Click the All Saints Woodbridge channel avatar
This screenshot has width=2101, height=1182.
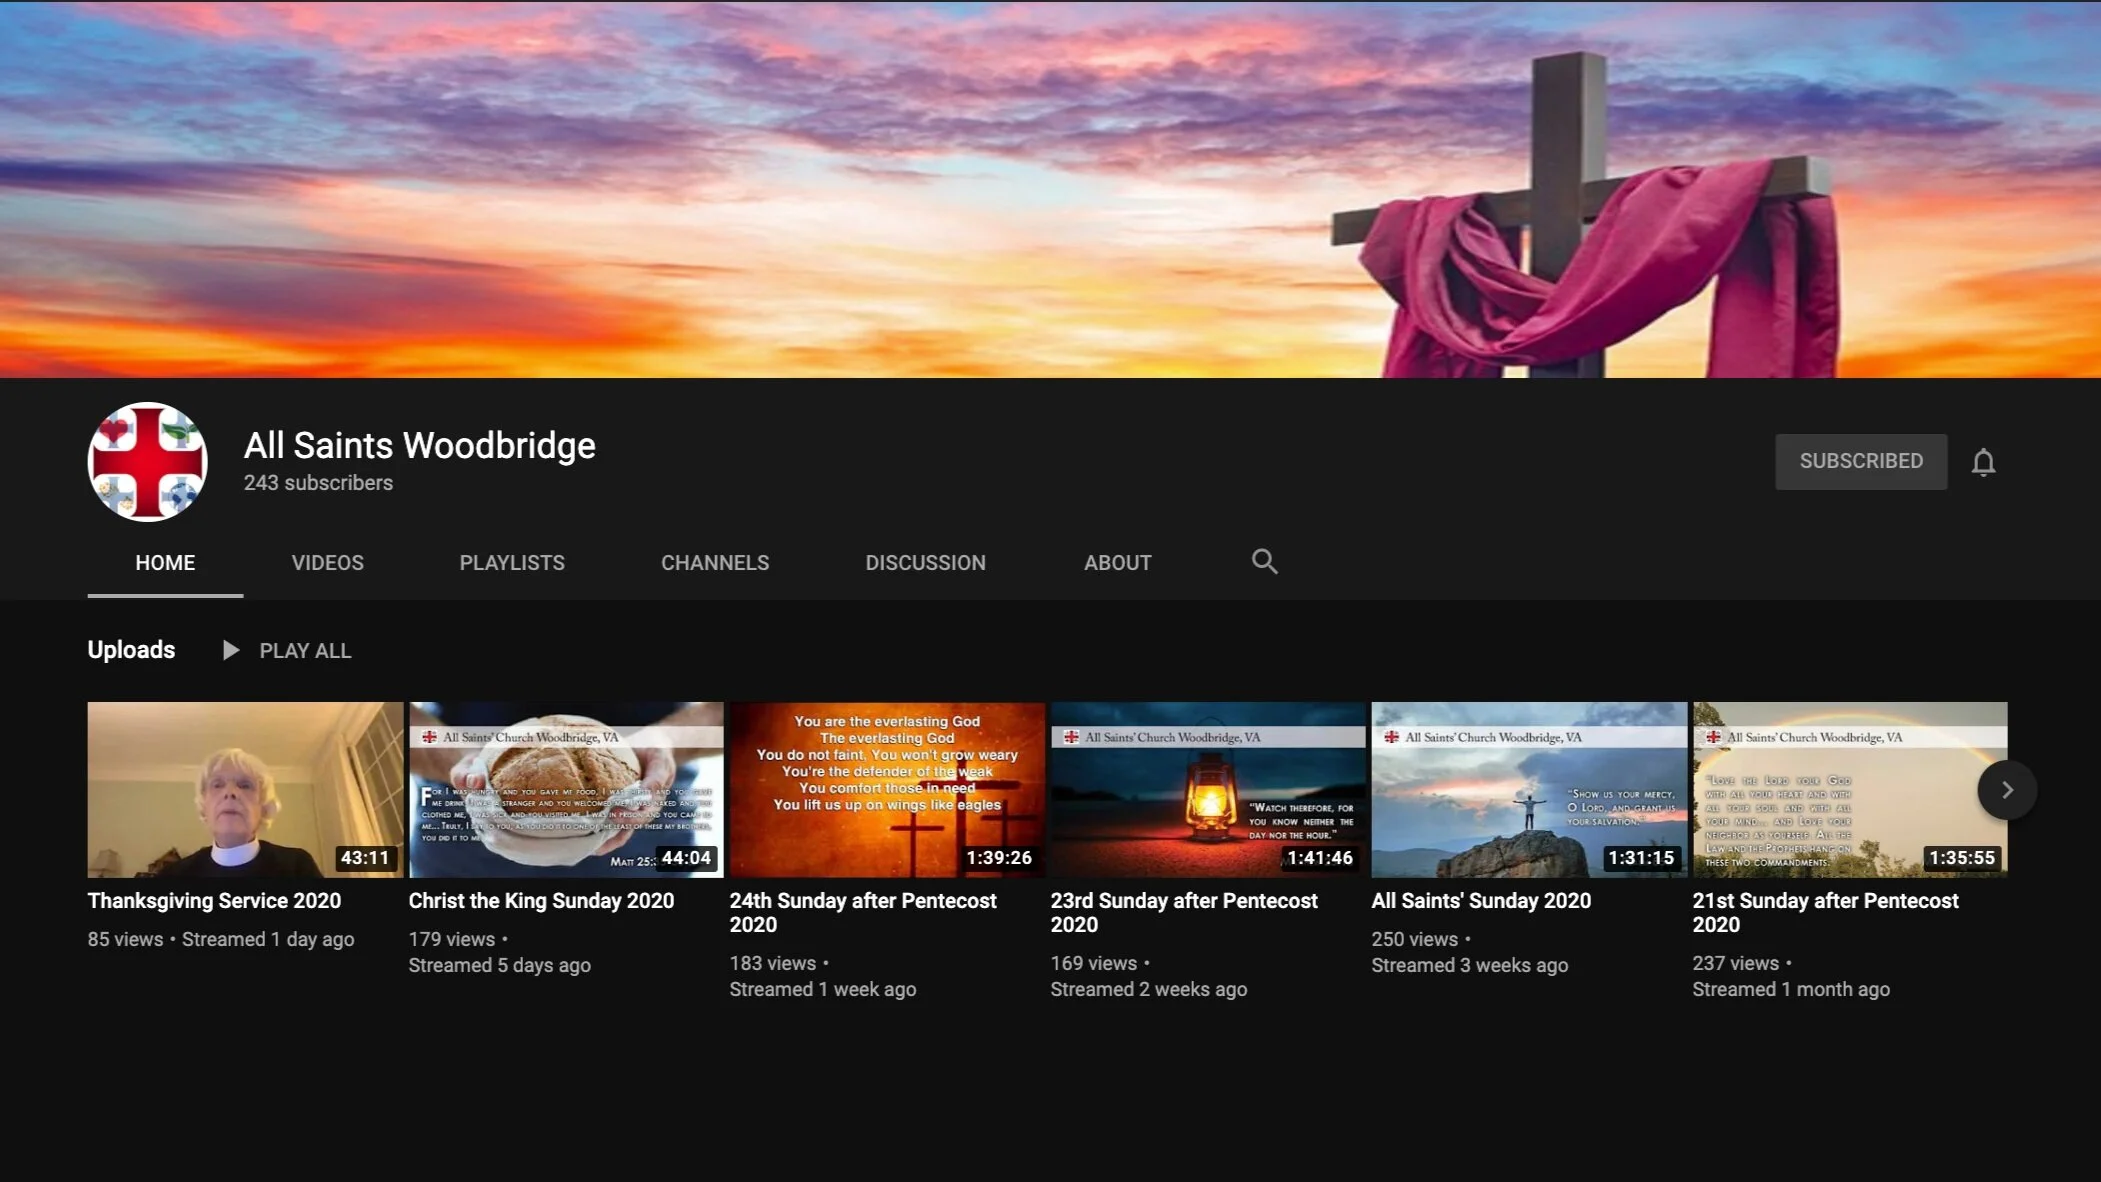click(x=148, y=462)
